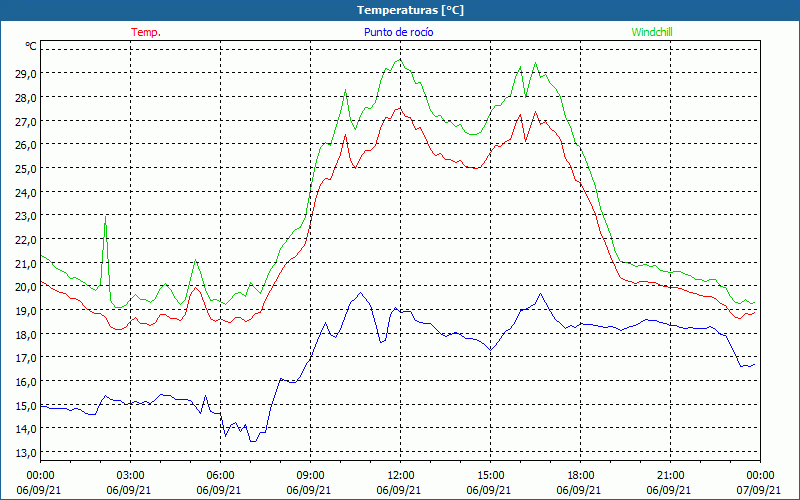Click the 14,0 y-axis value
This screenshot has height=500, width=800.
pyautogui.click(x=26, y=429)
